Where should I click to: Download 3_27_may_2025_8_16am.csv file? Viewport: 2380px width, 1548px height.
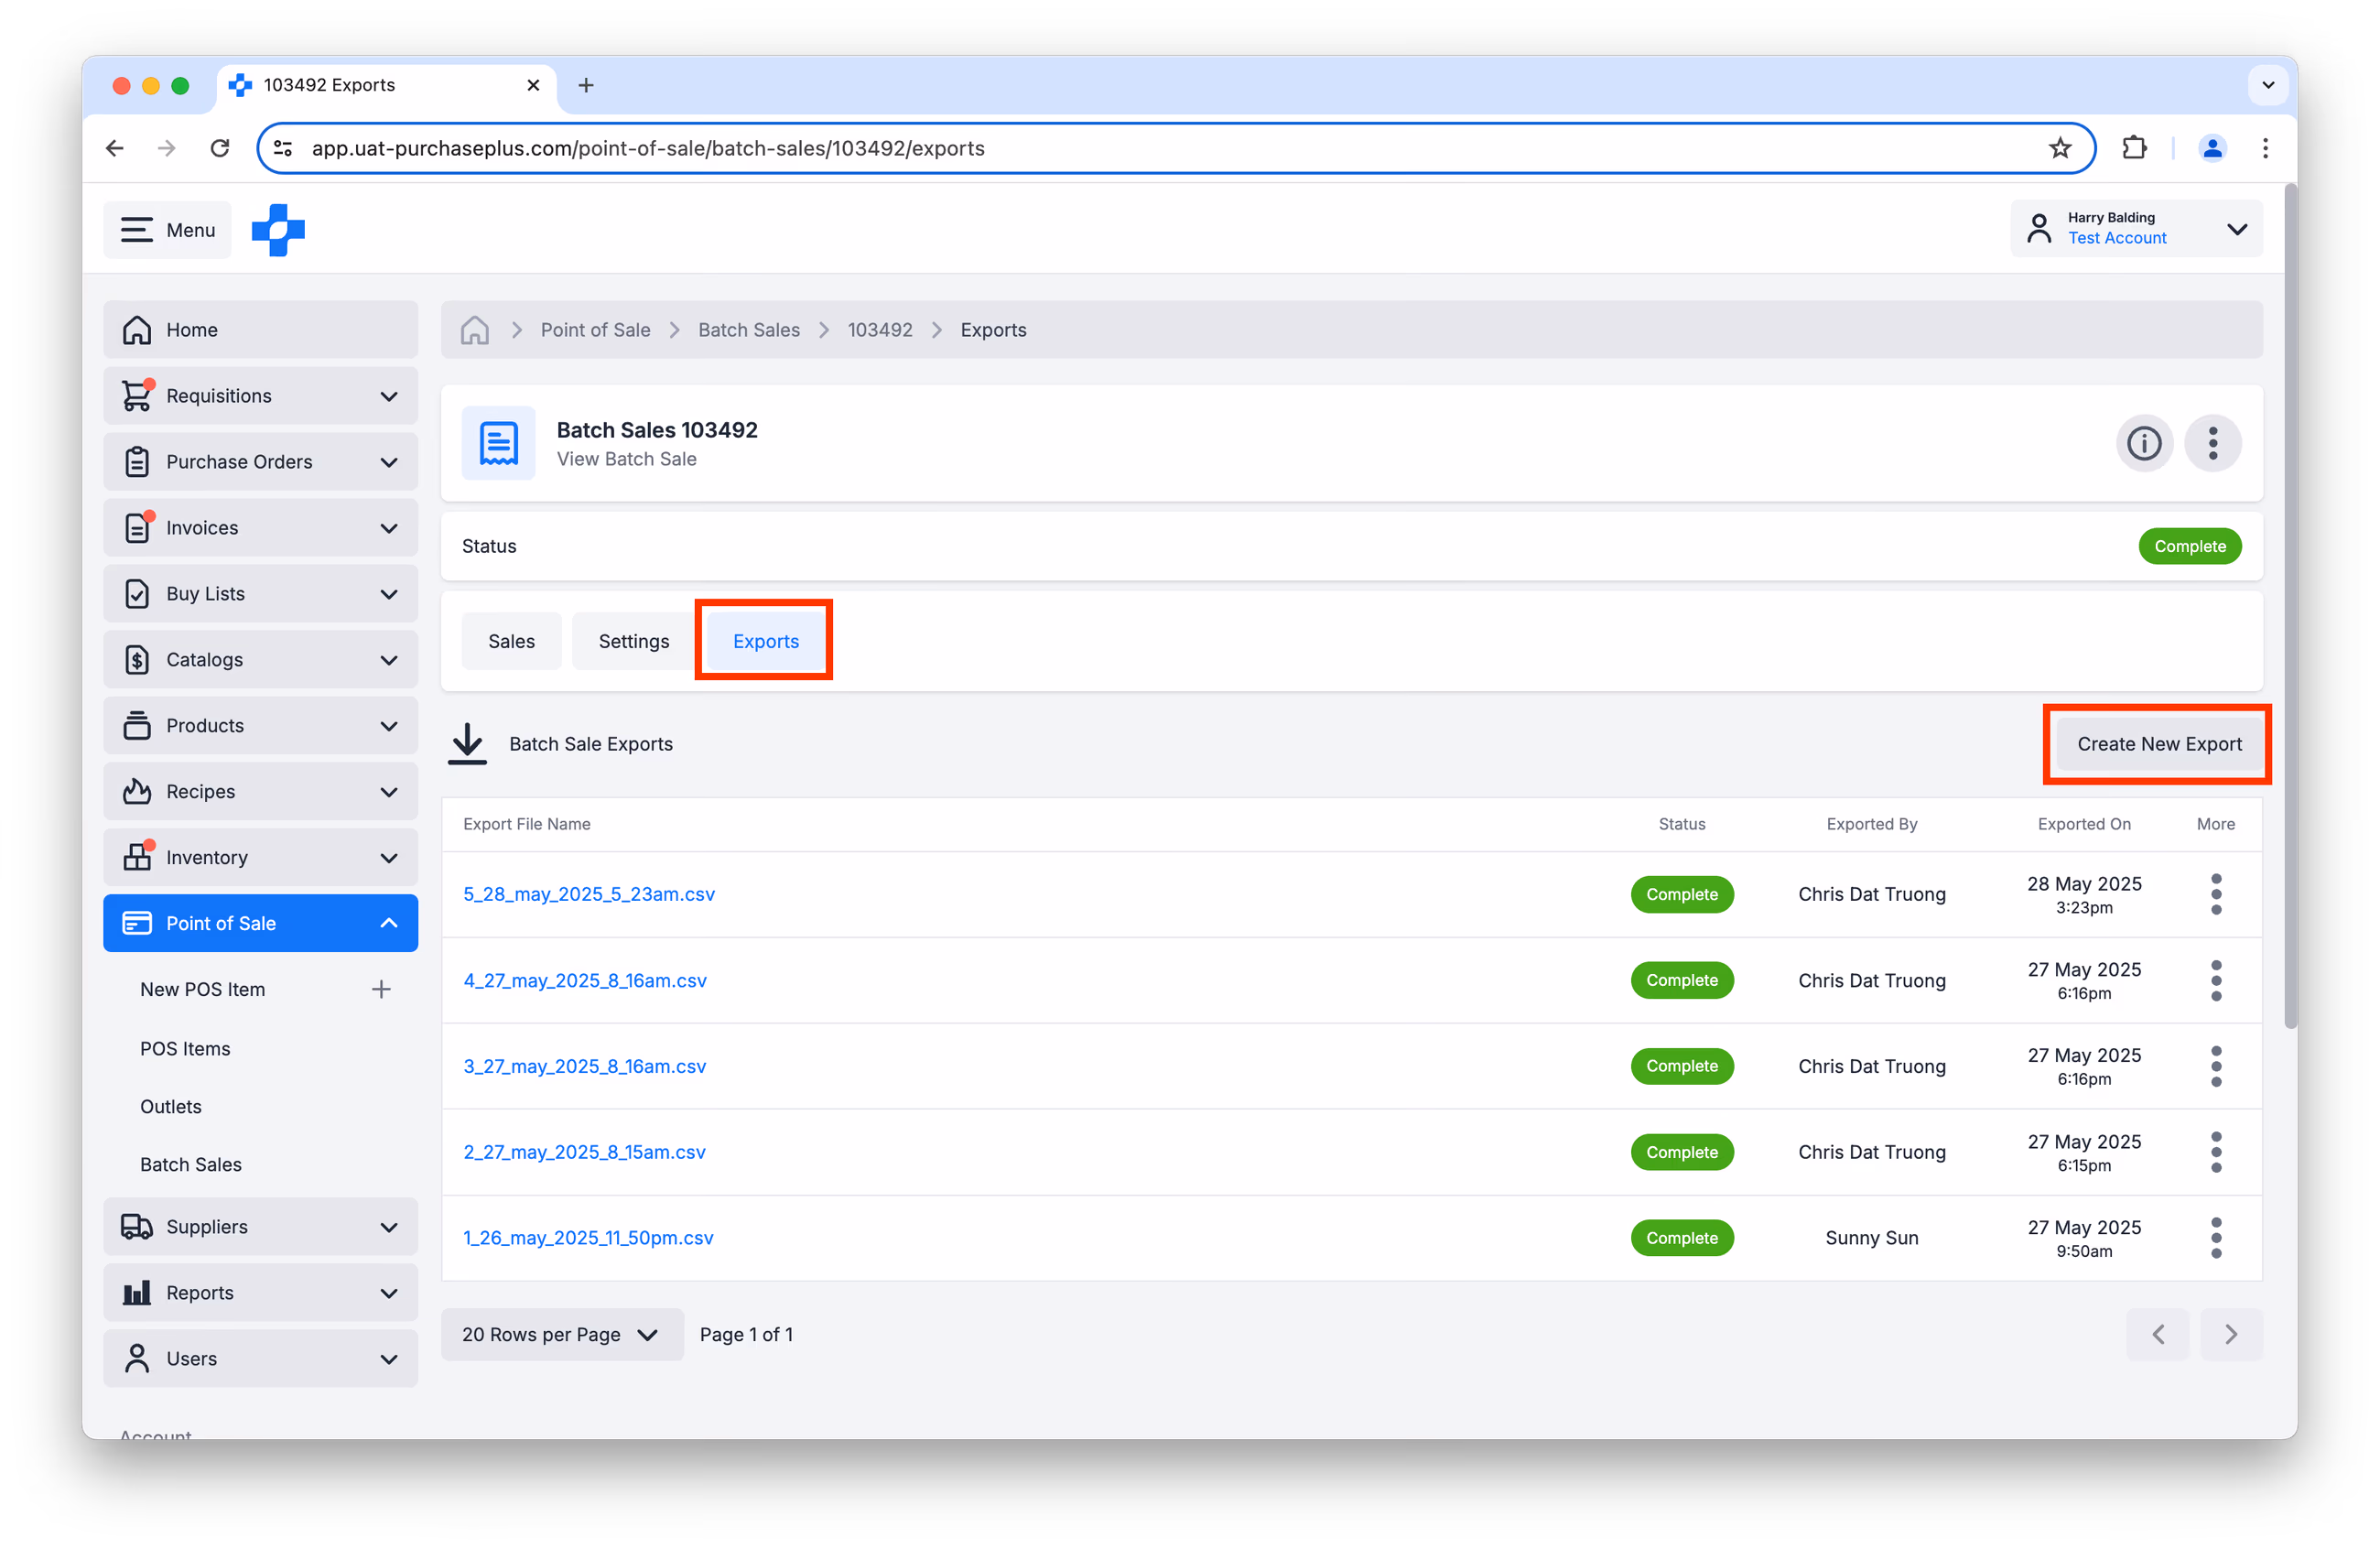pyautogui.click(x=584, y=1066)
